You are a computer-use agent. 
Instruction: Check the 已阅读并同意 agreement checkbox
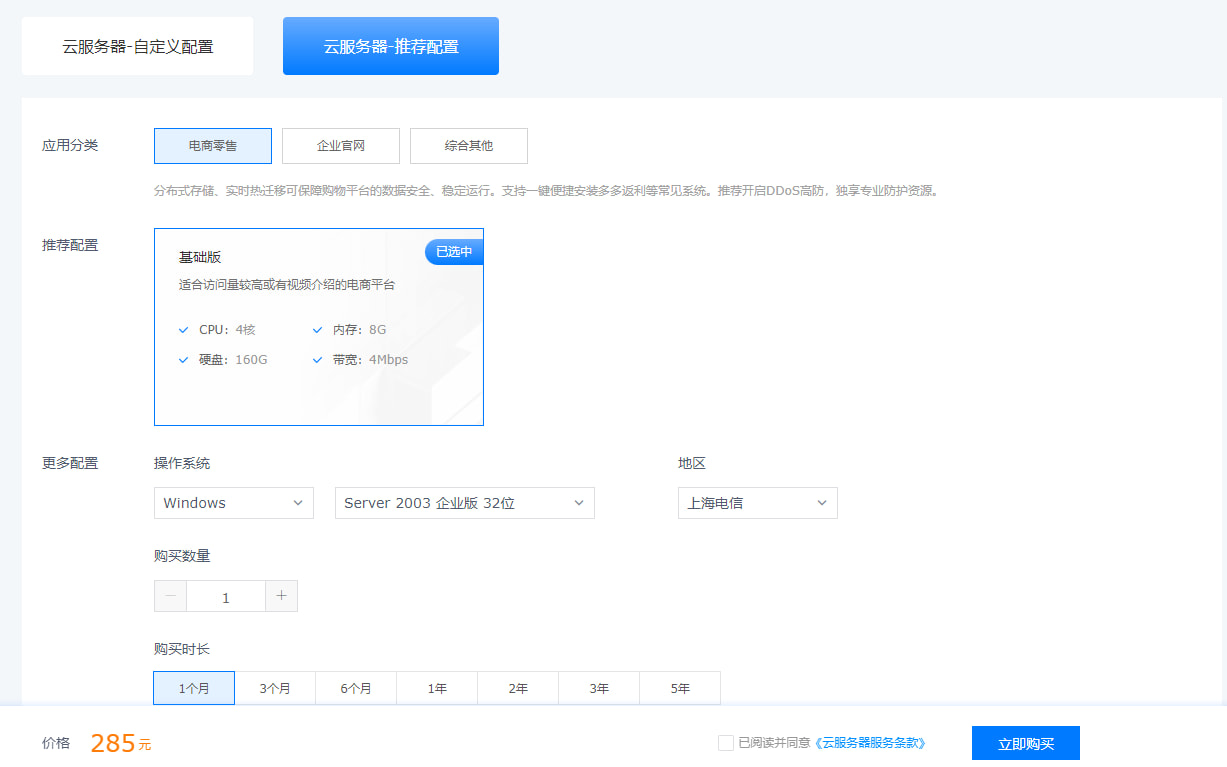725,743
